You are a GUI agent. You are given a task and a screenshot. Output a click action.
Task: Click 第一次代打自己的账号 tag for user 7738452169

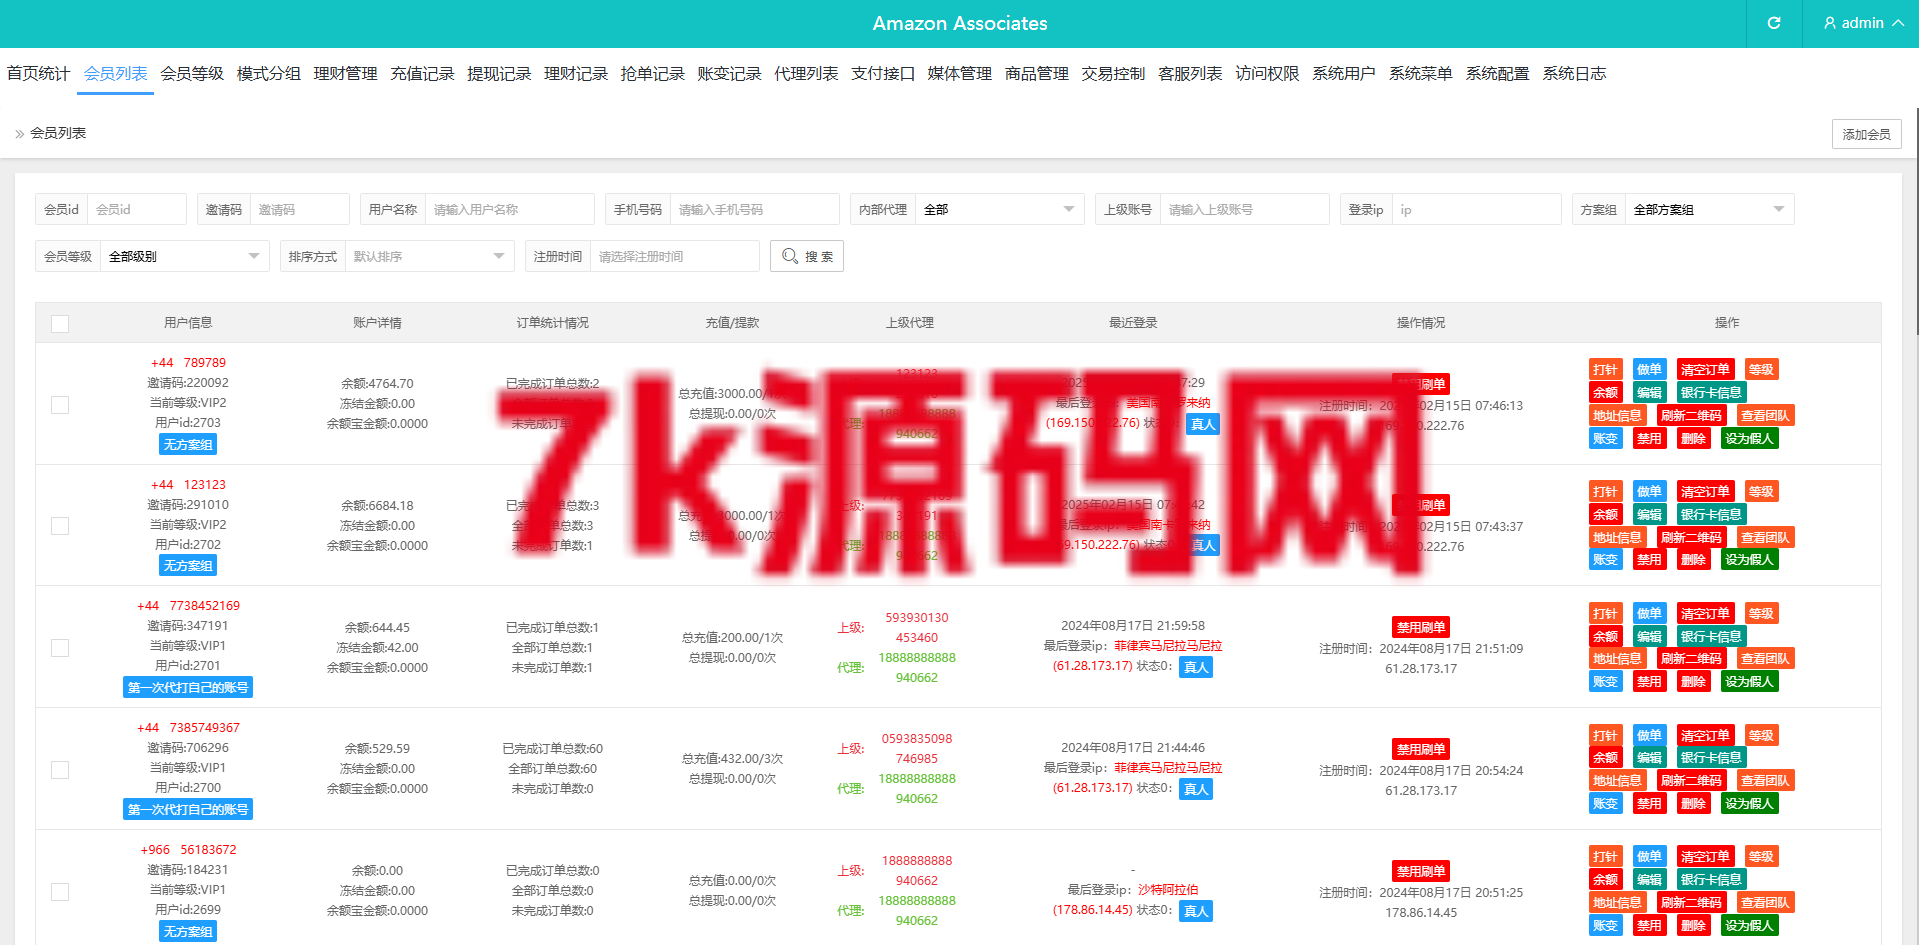[188, 687]
